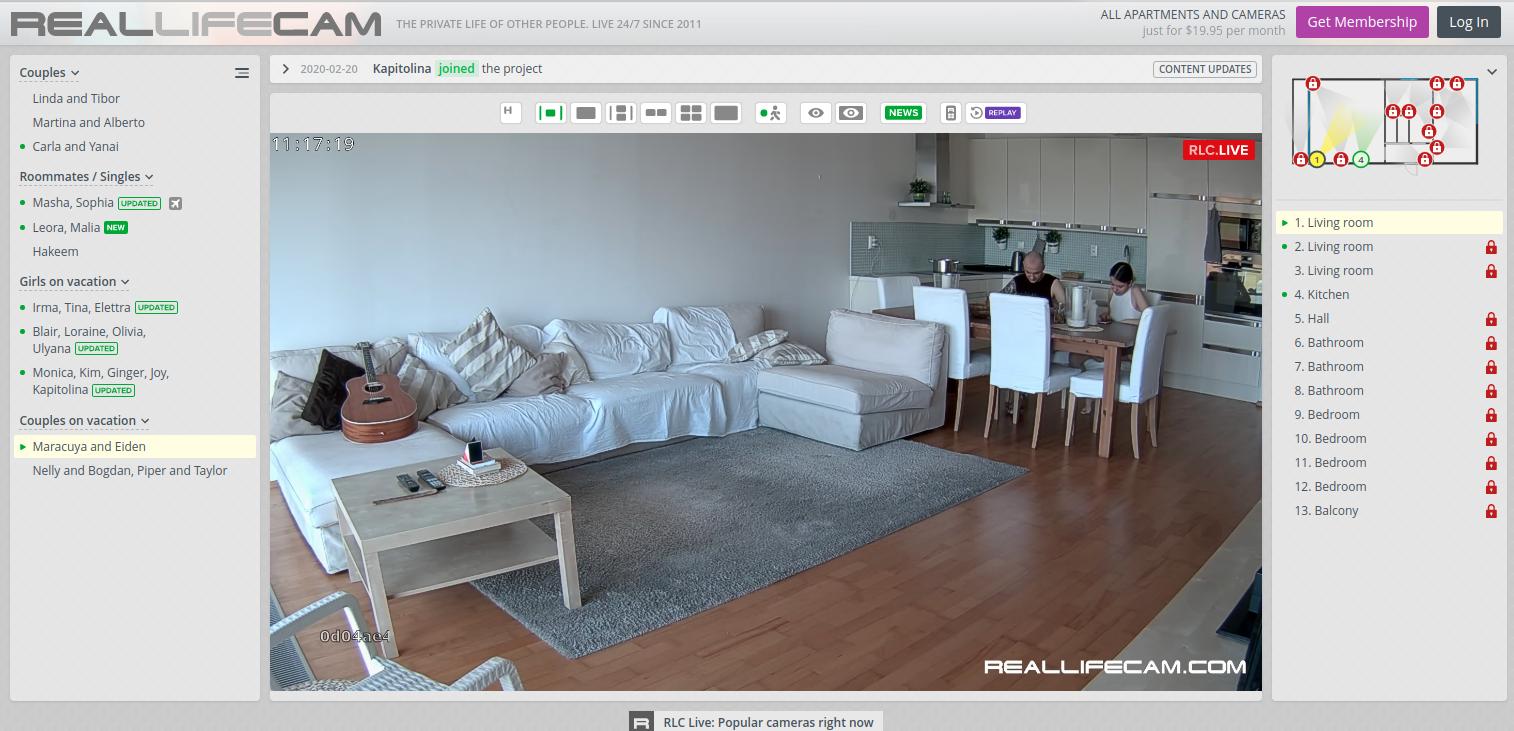Click the Get Membership button
Image resolution: width=1514 pixels, height=731 pixels.
[x=1361, y=21]
